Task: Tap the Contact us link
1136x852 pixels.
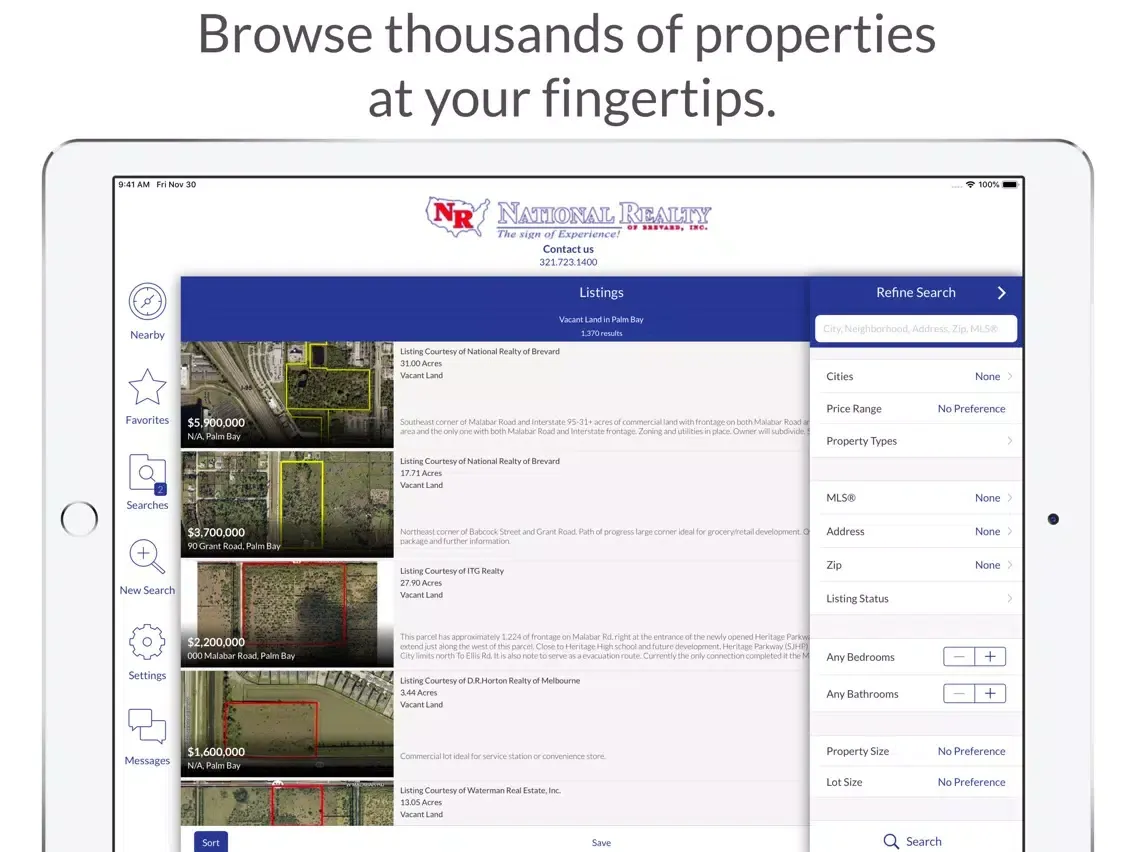Action: (x=568, y=249)
